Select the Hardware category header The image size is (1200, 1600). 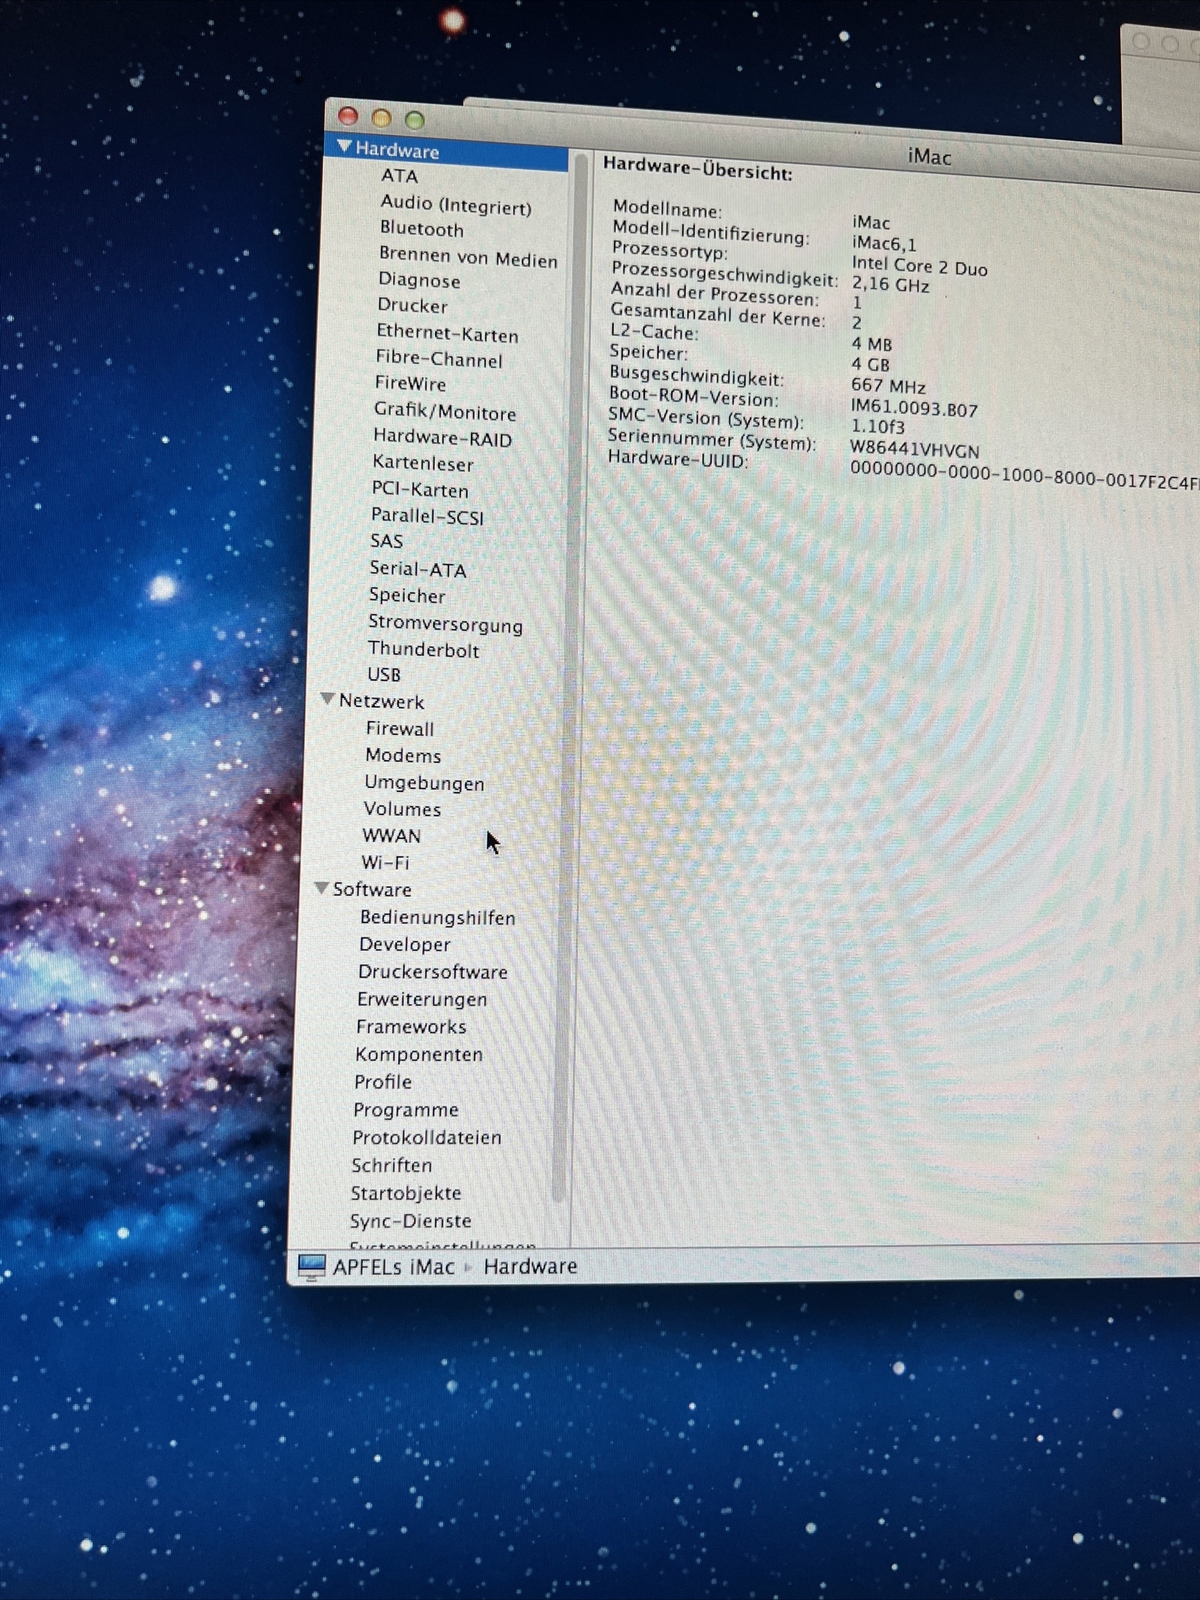397,150
